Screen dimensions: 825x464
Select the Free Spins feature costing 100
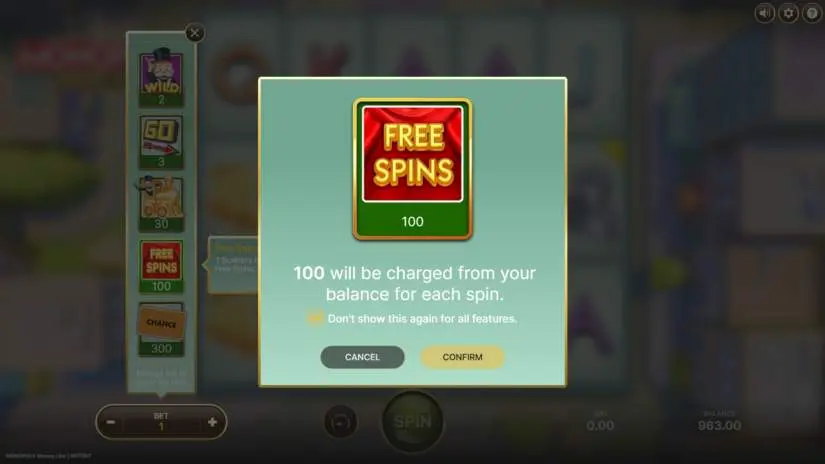click(161, 266)
